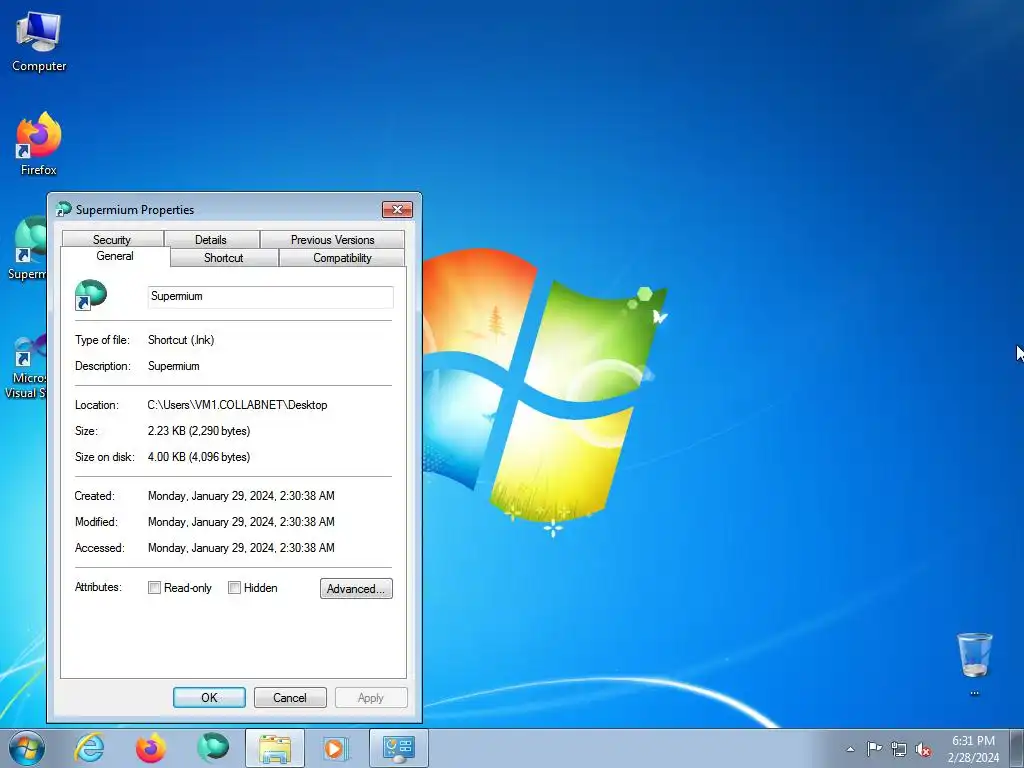1024x768 pixels.
Task: Click the Advanced... attributes button
Action: click(x=356, y=588)
